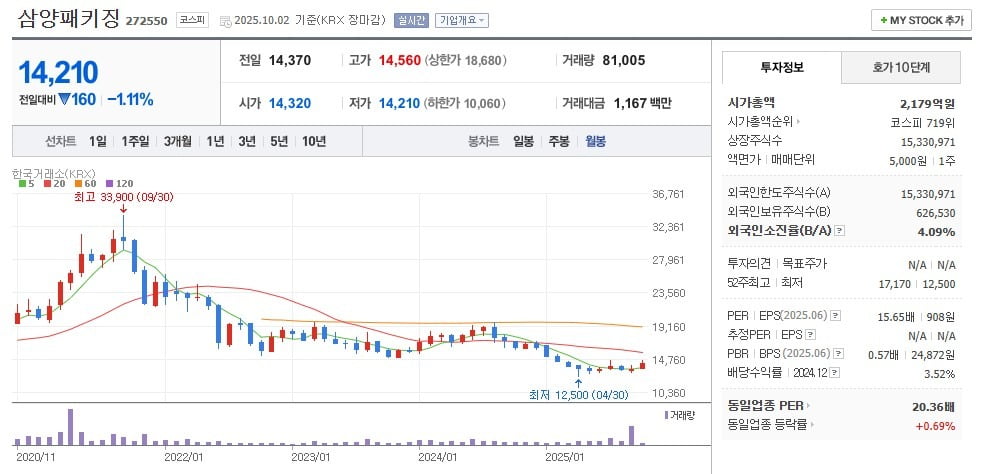Viewport: 986px width, 474px height.
Task: Click the arrow next to 동일업종 PER
Action: click(808, 406)
